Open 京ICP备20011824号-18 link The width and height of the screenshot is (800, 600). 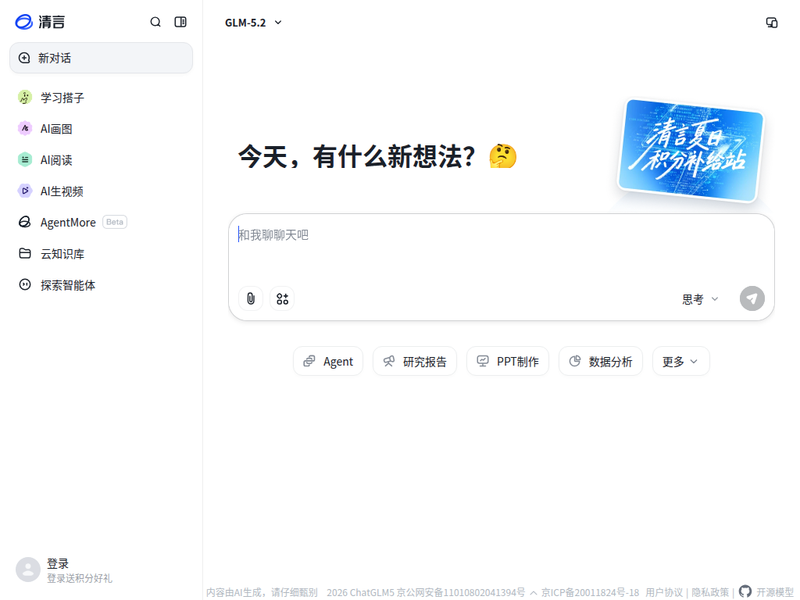[590, 592]
